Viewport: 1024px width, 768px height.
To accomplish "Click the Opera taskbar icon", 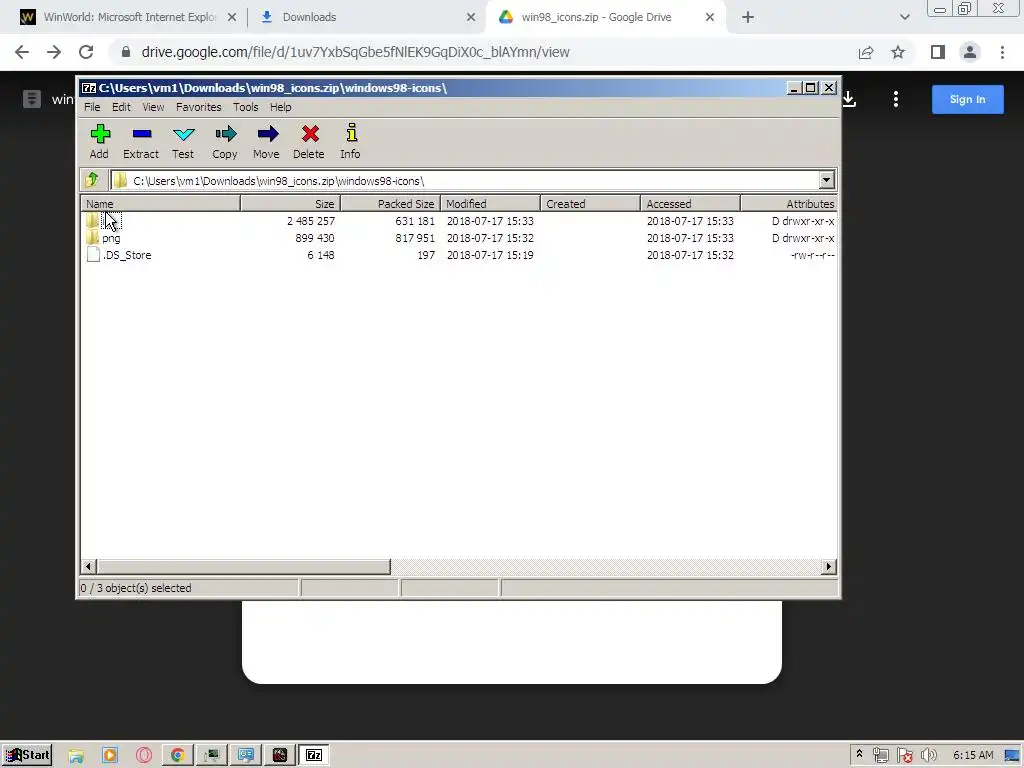I will point(144,755).
